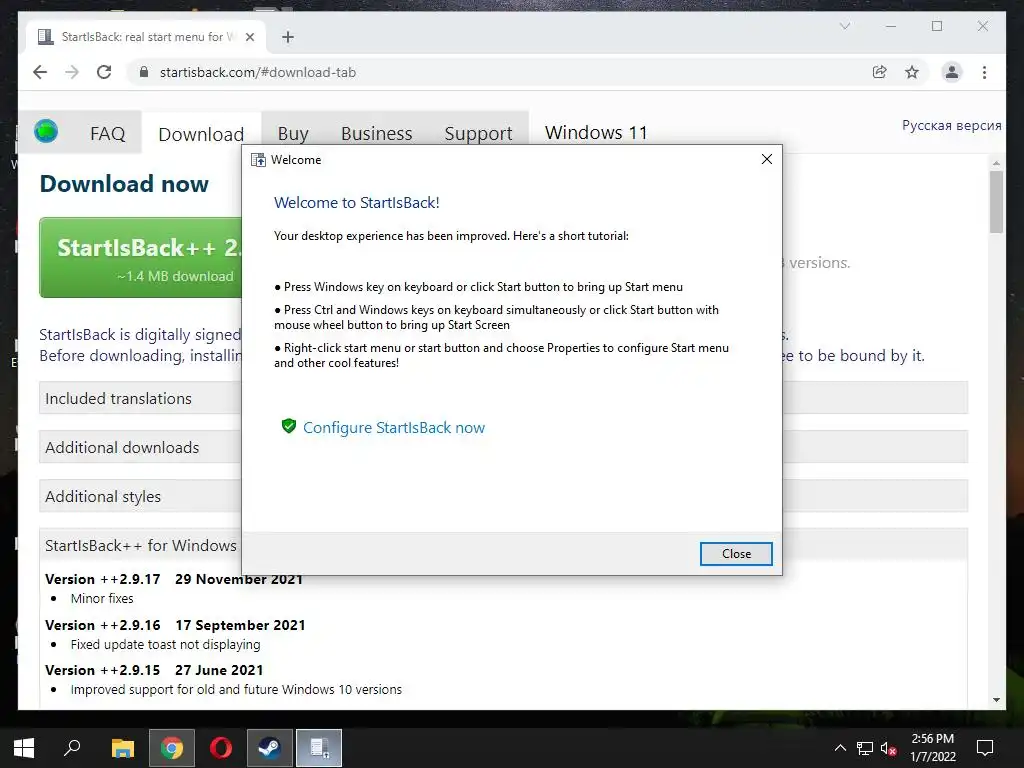The image size is (1024, 768).
Task: Click Welcome to StartIsBack! heading
Action: click(357, 202)
